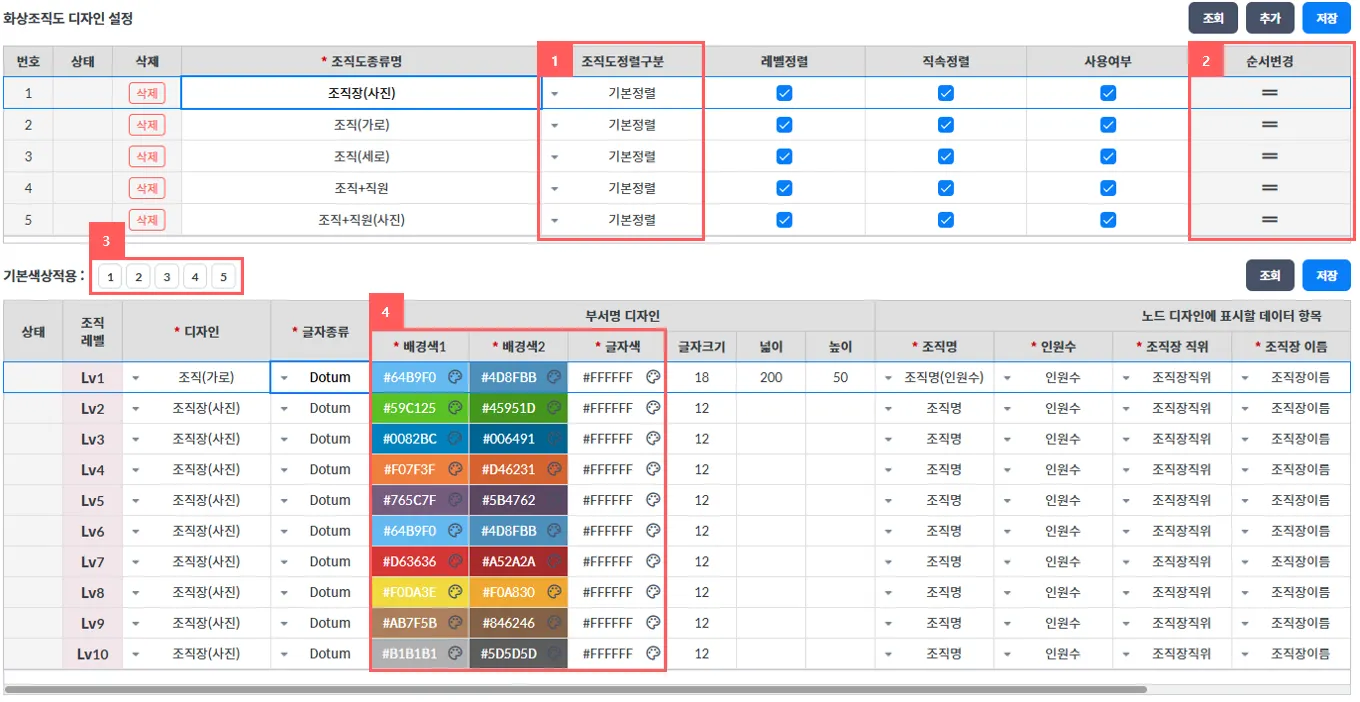Viewport: 1360px width, 702px height.
Task: Open palette icon for Lv8 배경색2 #F0A830
Action: [x=554, y=592]
